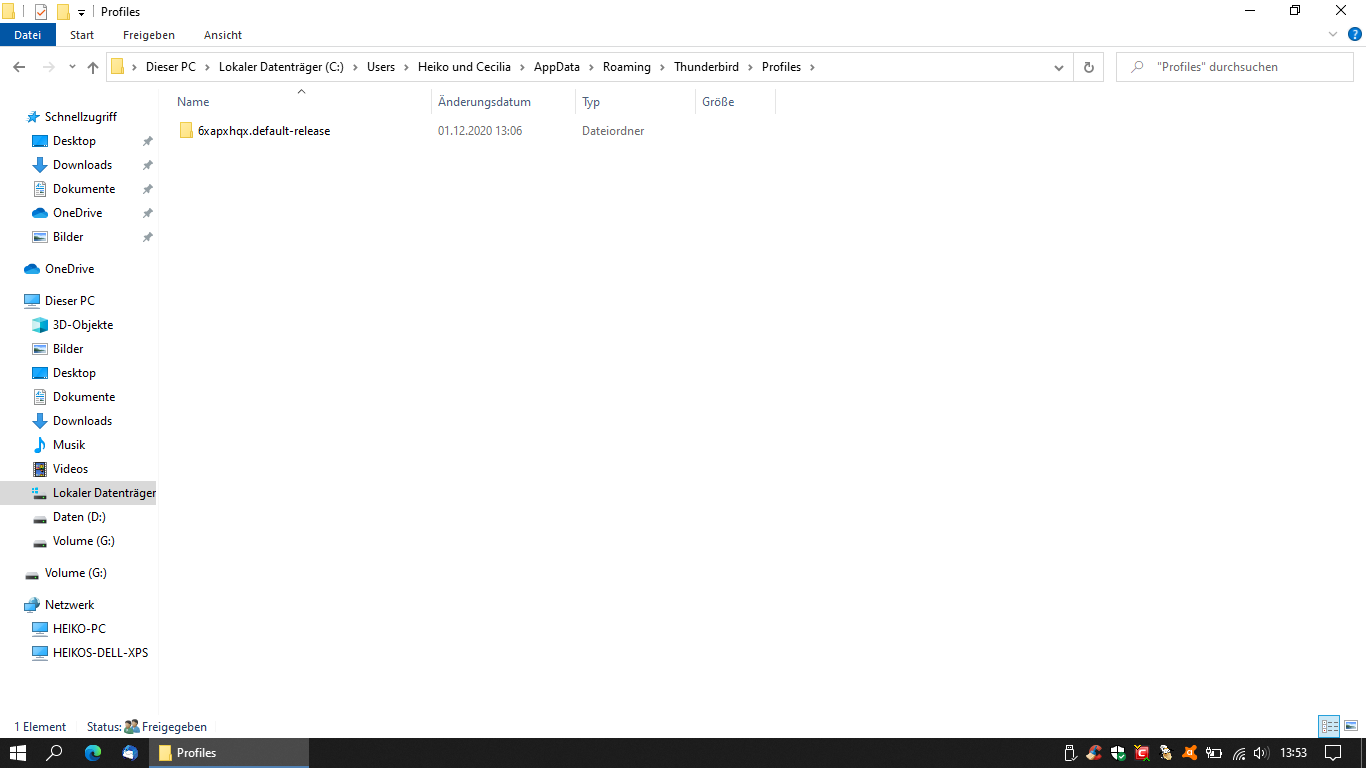This screenshot has width=1366, height=768.
Task: Open the Explorer help question mark icon
Action: 1355,34
